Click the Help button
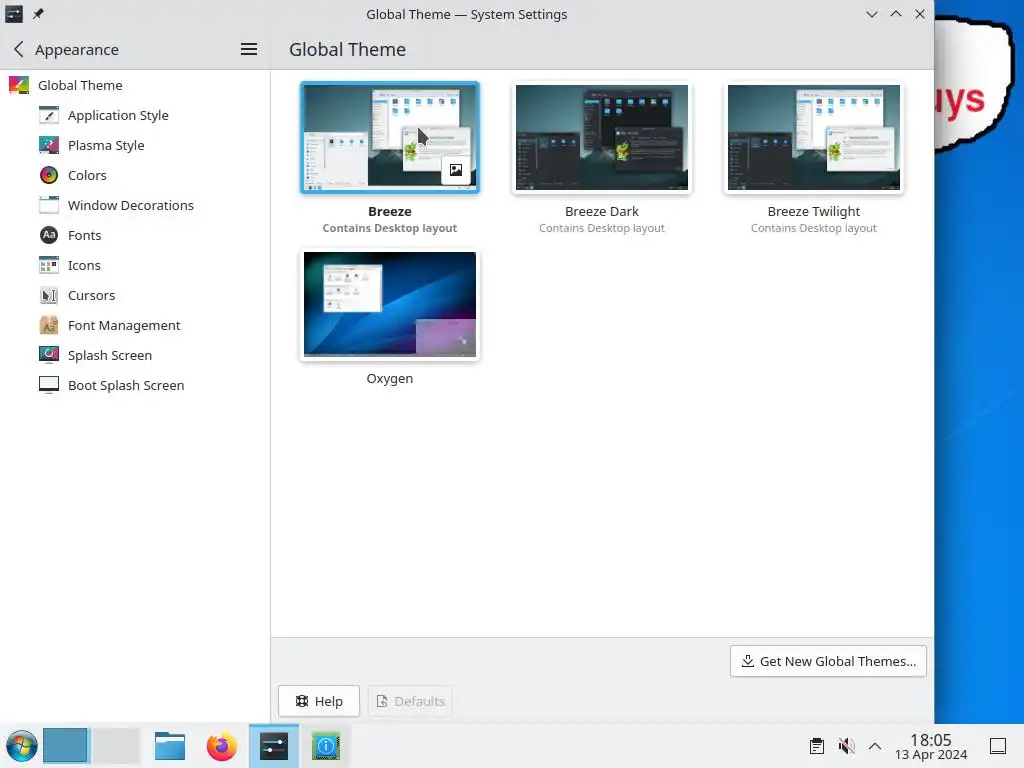The width and height of the screenshot is (1024, 768). 319,701
